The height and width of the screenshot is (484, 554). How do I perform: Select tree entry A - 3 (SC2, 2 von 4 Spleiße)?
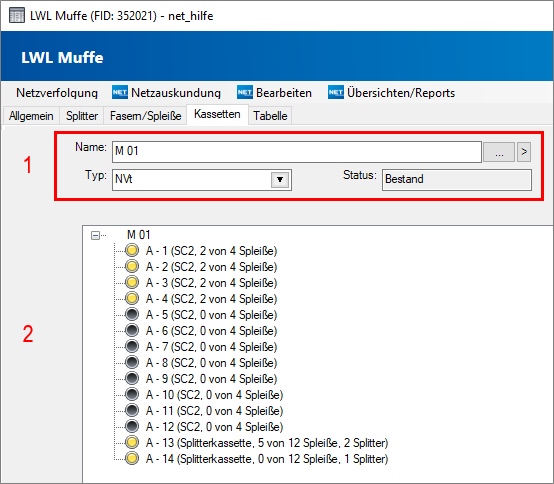click(211, 283)
